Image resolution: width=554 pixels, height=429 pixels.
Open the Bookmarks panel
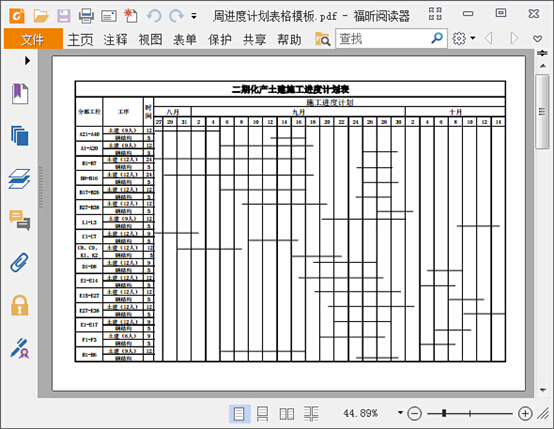[x=20, y=94]
